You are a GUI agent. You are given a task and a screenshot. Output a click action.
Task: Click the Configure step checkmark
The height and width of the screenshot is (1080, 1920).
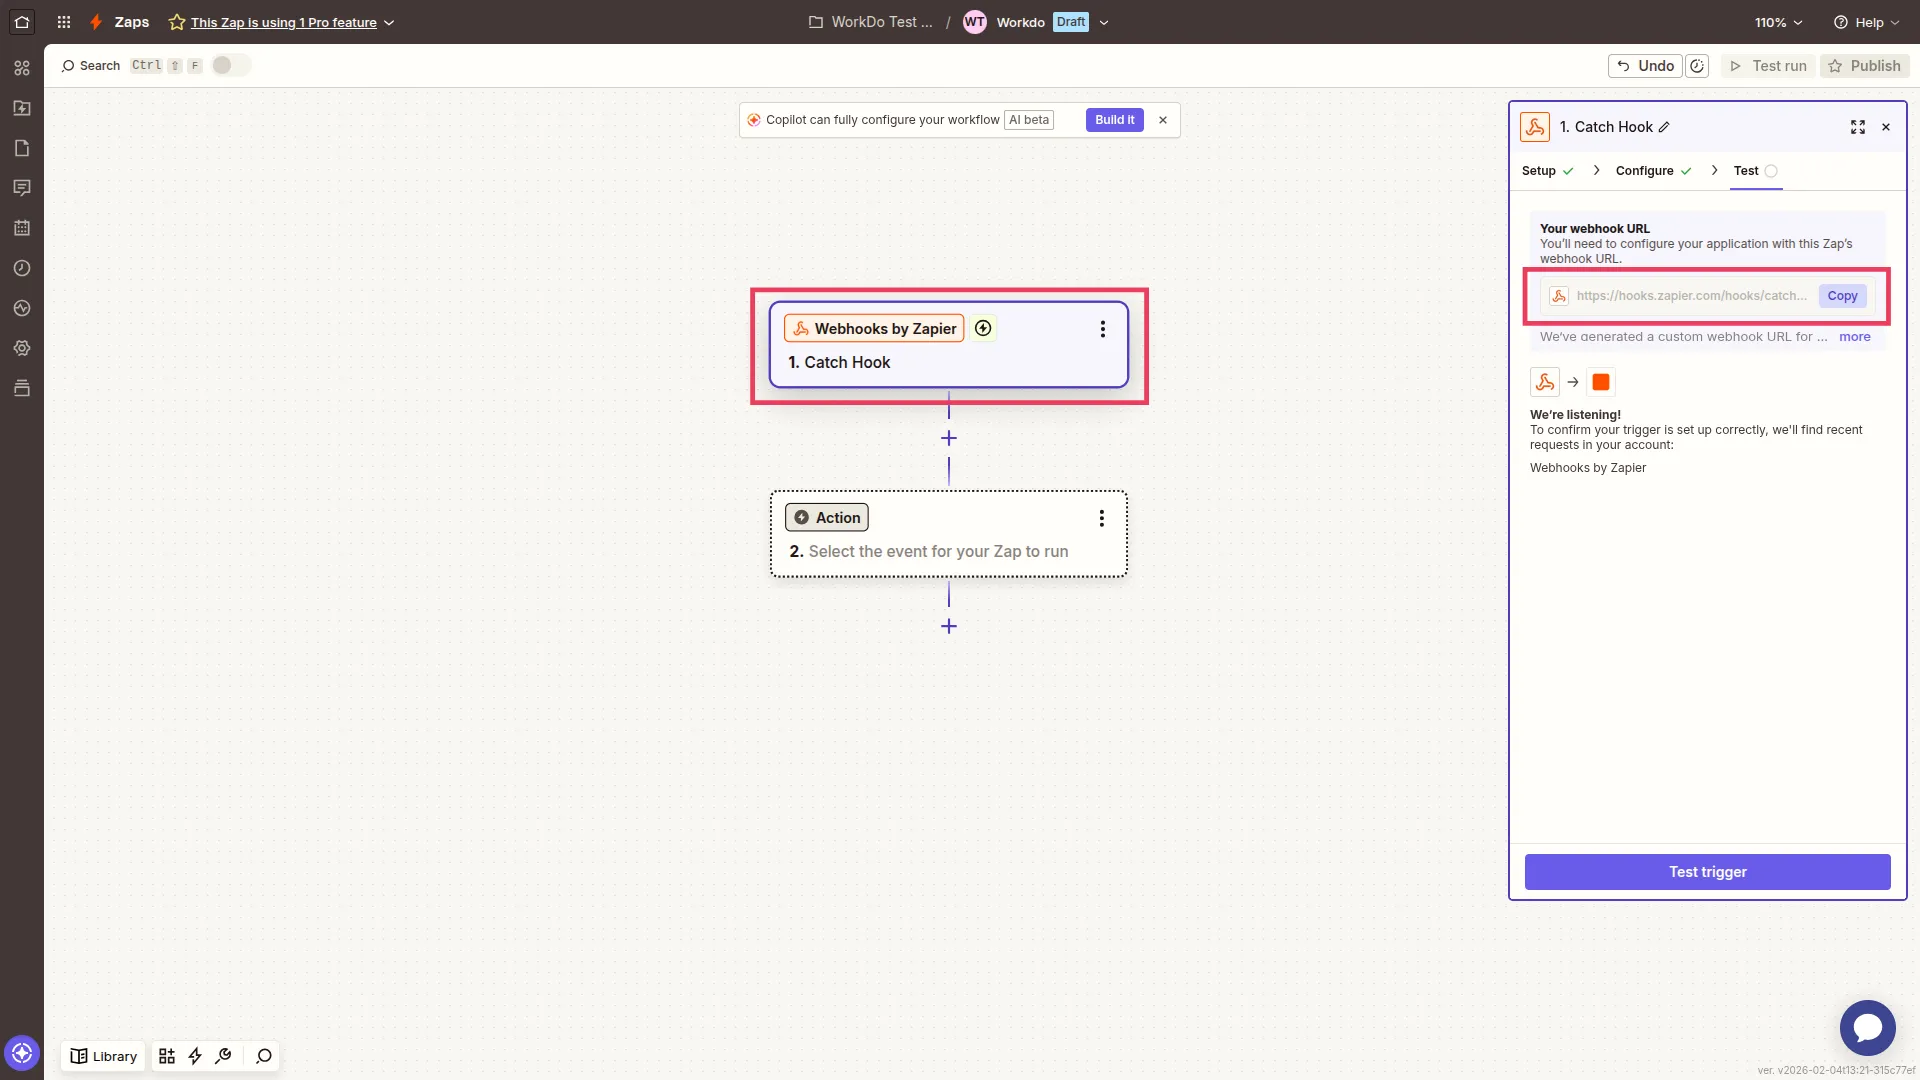click(1686, 171)
